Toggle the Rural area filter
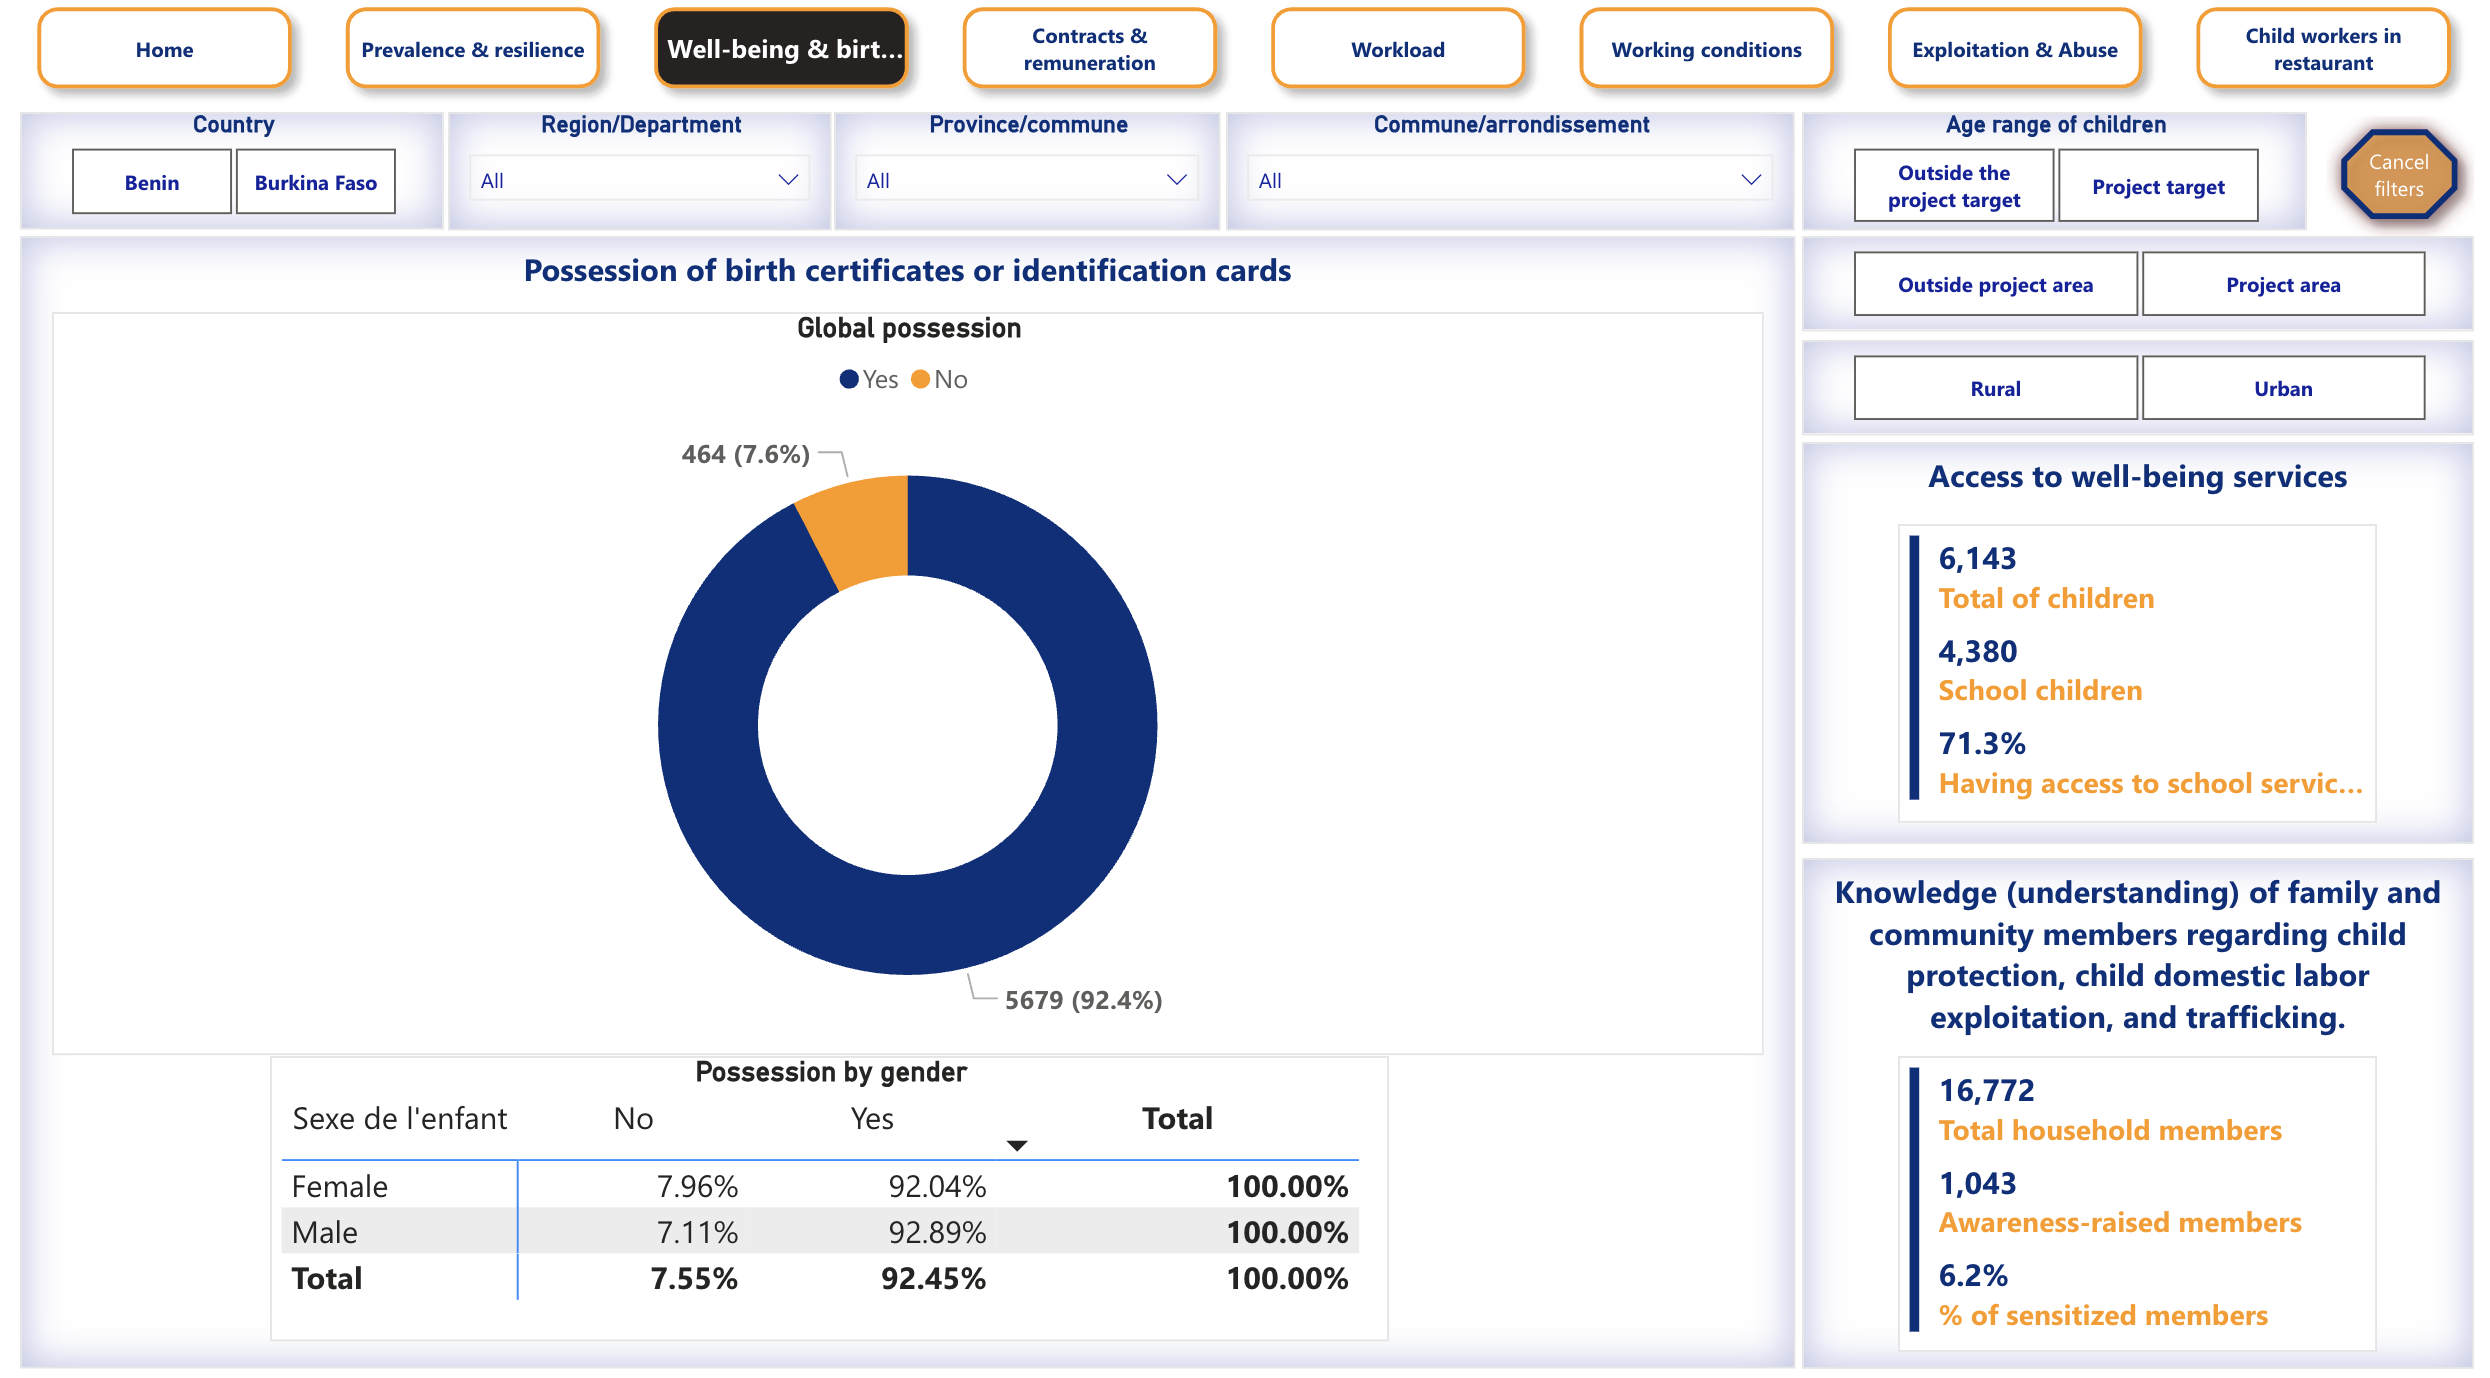 [x=1994, y=388]
